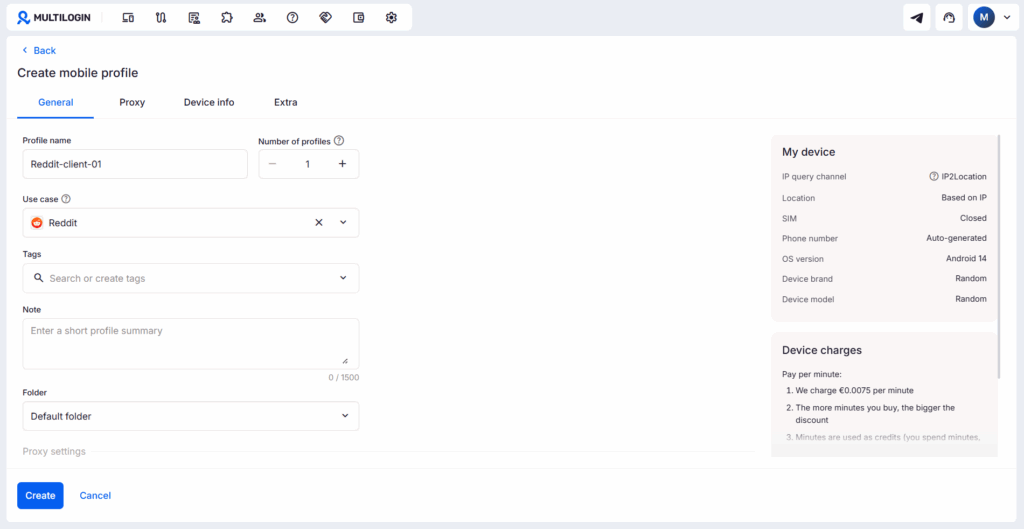Show help for Use case
Image resolution: width=1024 pixels, height=529 pixels.
click(65, 199)
